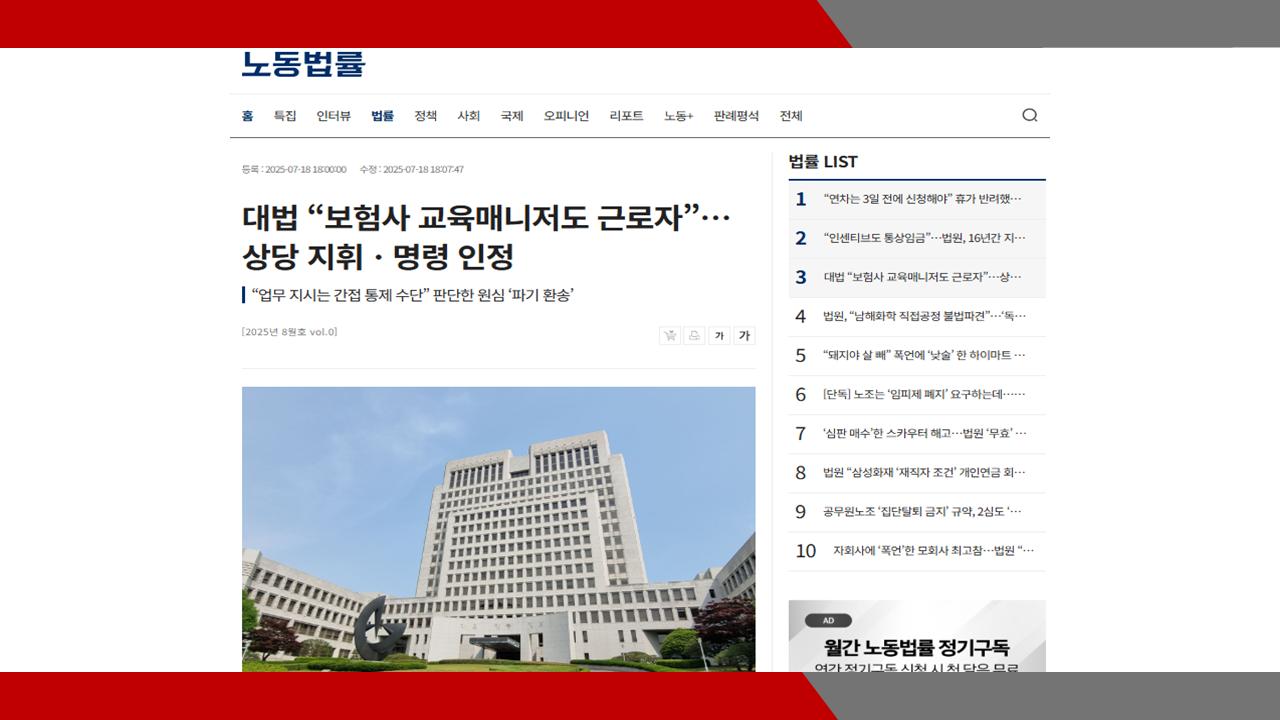Open the 오피니언 section
1280x720 pixels.
coord(567,116)
